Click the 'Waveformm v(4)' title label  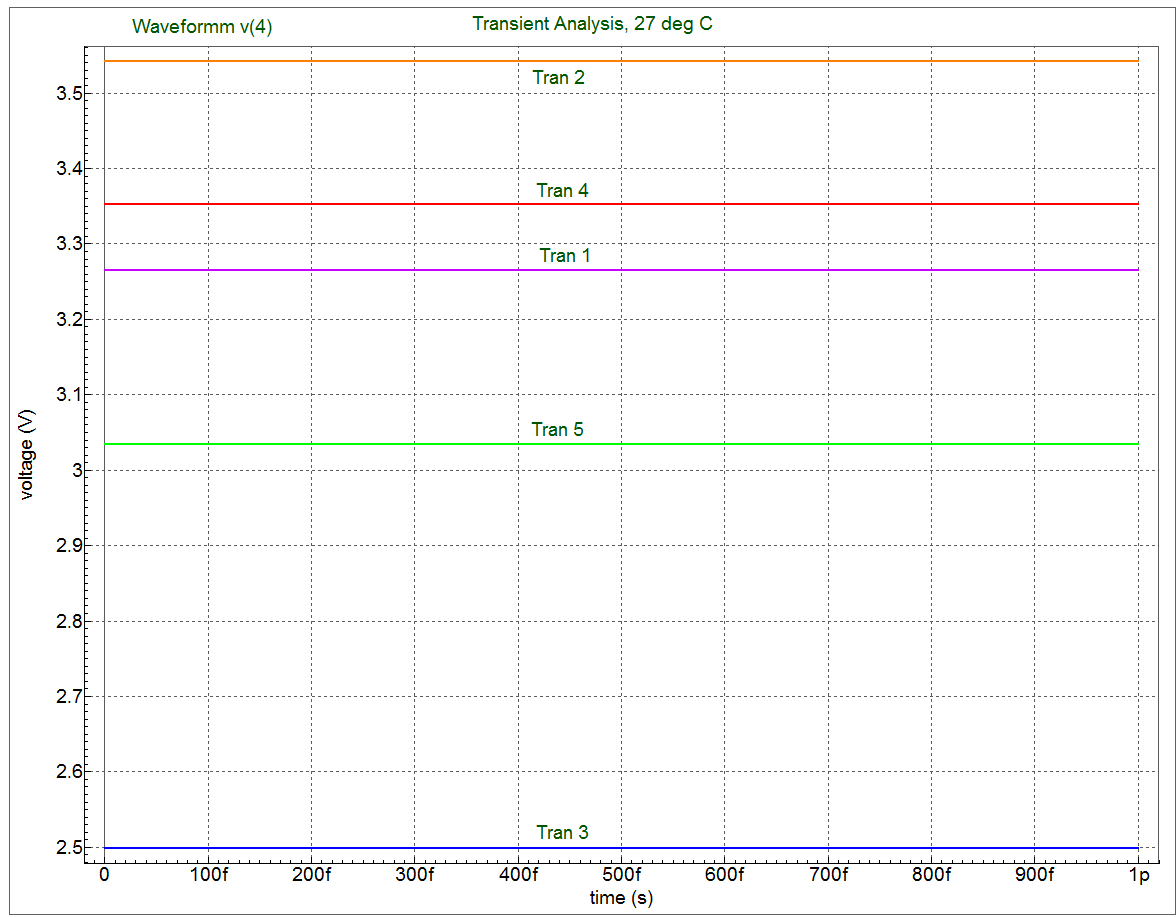[x=202, y=26]
